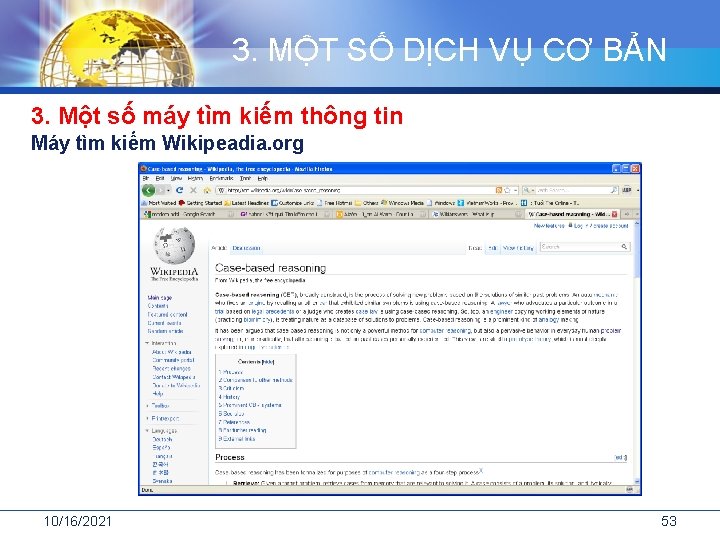Open Getting Started bookmark
720x540 pixels.
pyautogui.click(x=200, y=202)
